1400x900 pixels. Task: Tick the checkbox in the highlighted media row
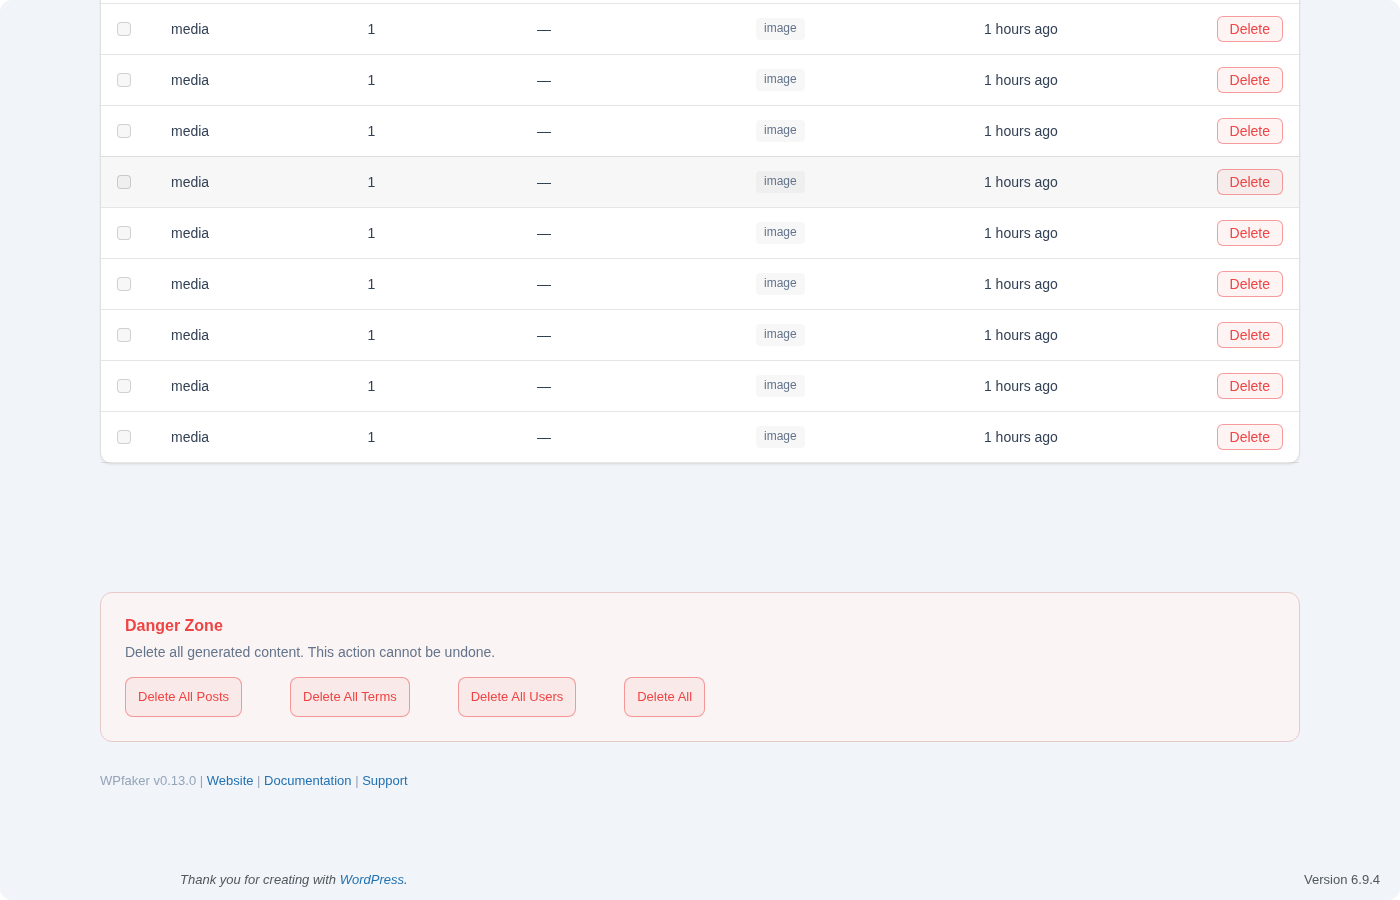tap(124, 182)
